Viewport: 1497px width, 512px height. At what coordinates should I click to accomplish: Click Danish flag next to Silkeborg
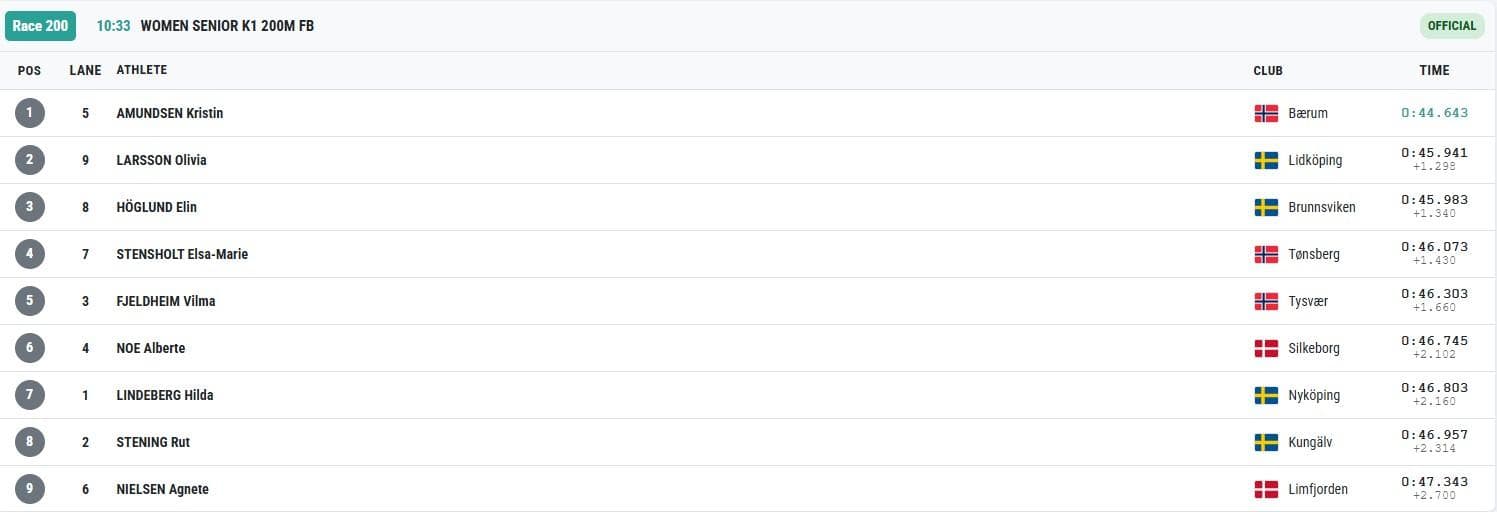coord(1266,348)
